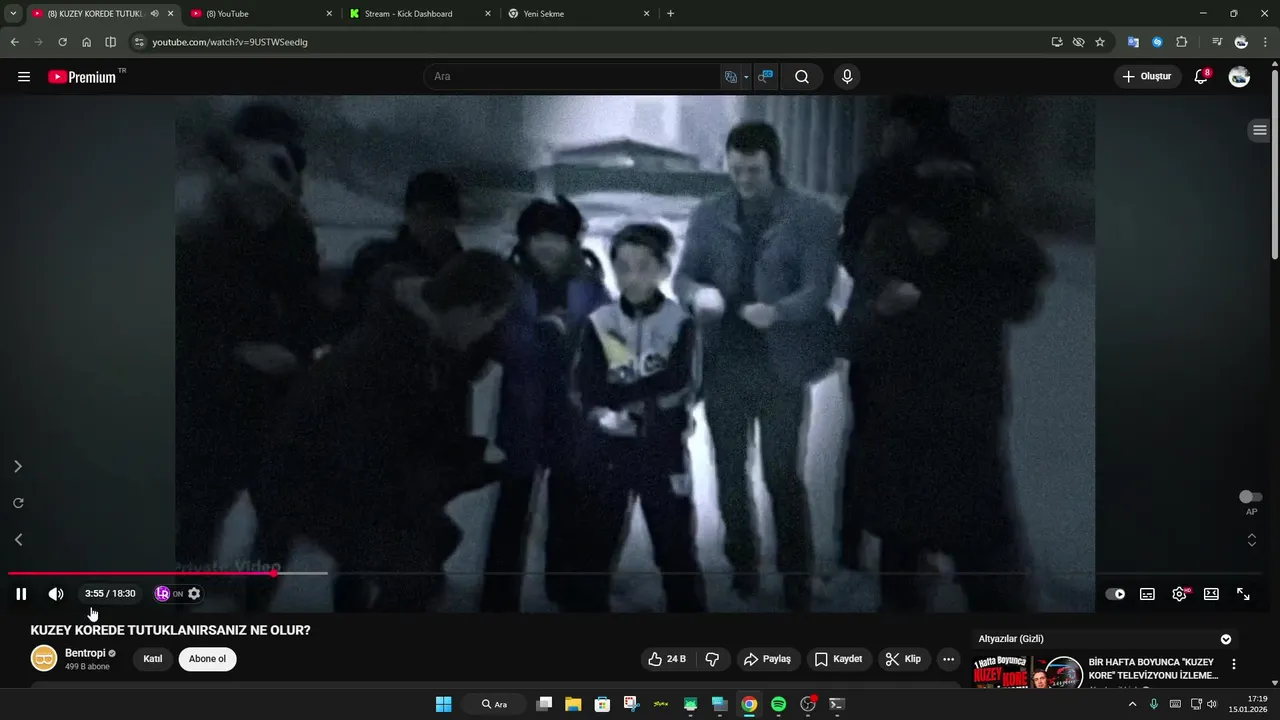Open the notifications bell
Image resolution: width=1280 pixels, height=720 pixels.
pyautogui.click(x=1202, y=77)
